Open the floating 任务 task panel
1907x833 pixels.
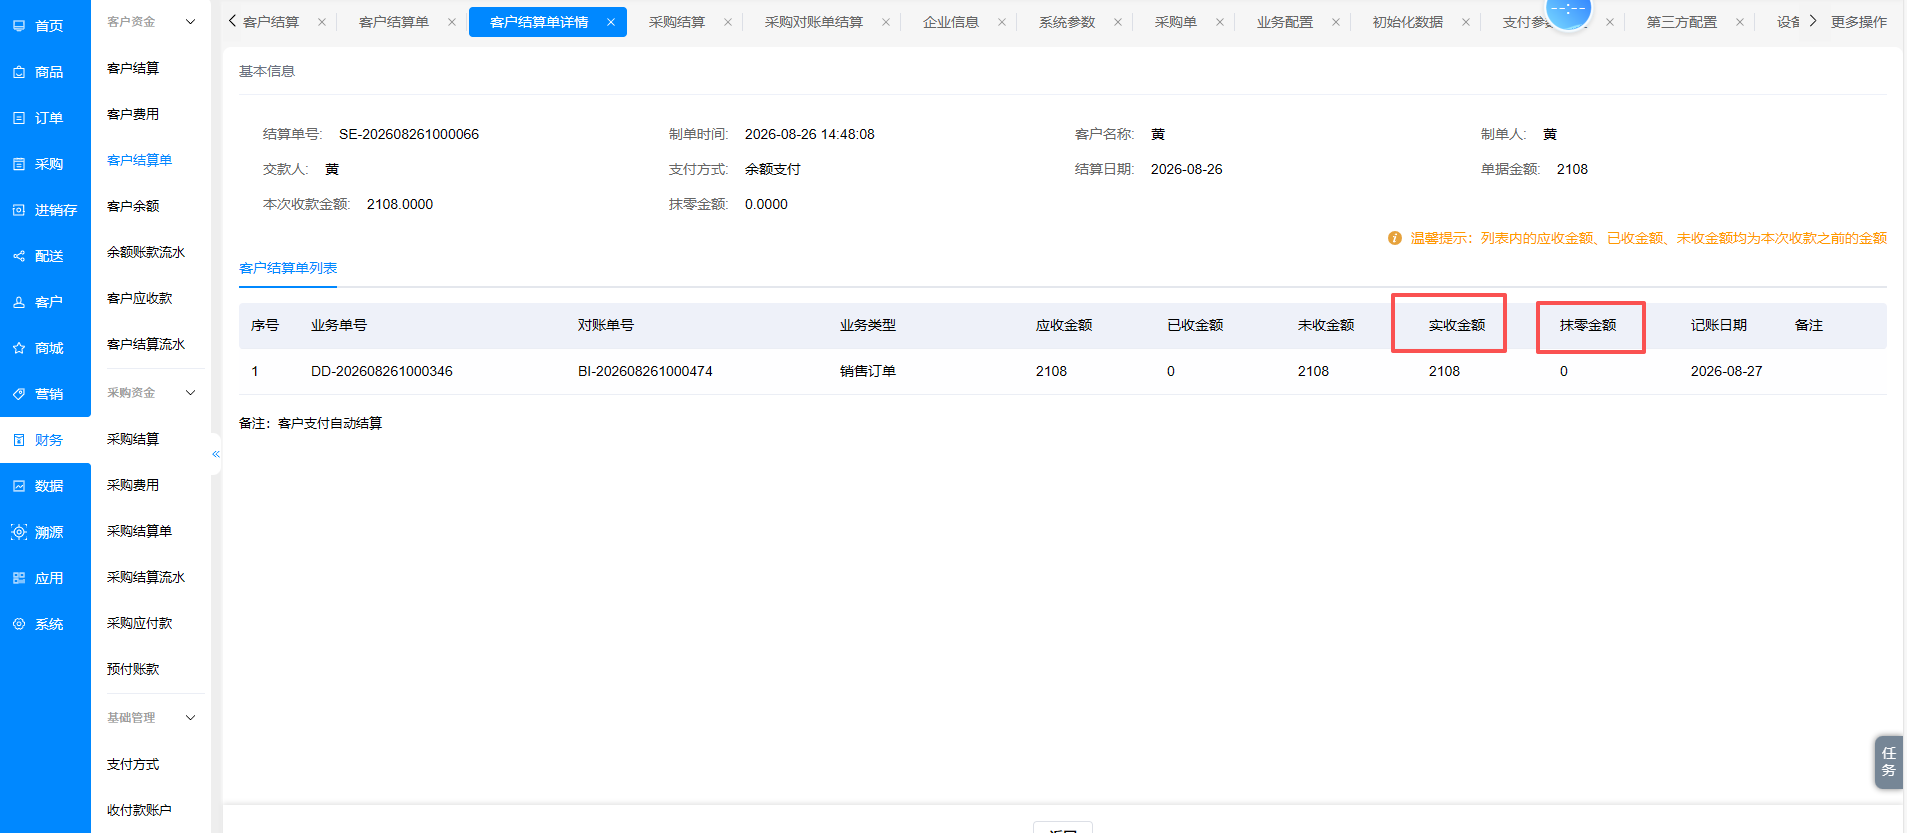[x=1888, y=762]
